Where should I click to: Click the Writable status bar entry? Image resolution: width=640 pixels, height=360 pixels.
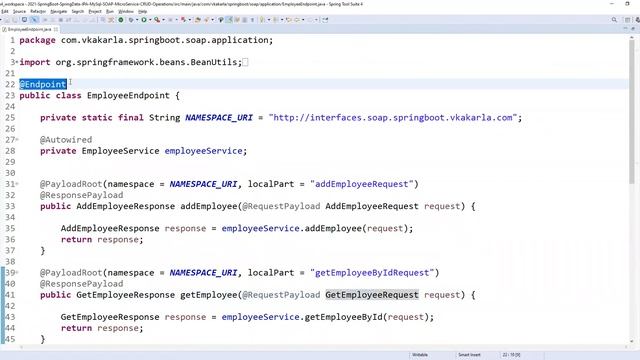[420, 355]
